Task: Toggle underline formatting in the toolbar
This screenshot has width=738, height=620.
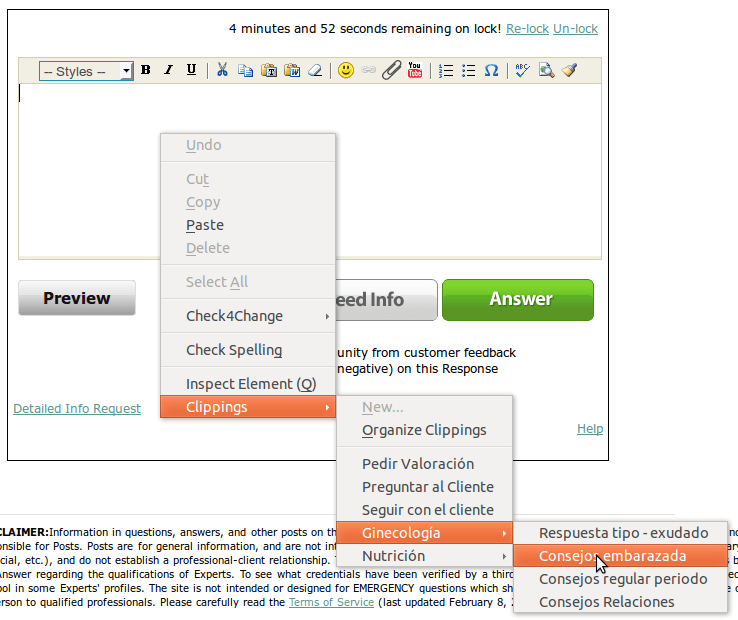Action: pos(191,70)
